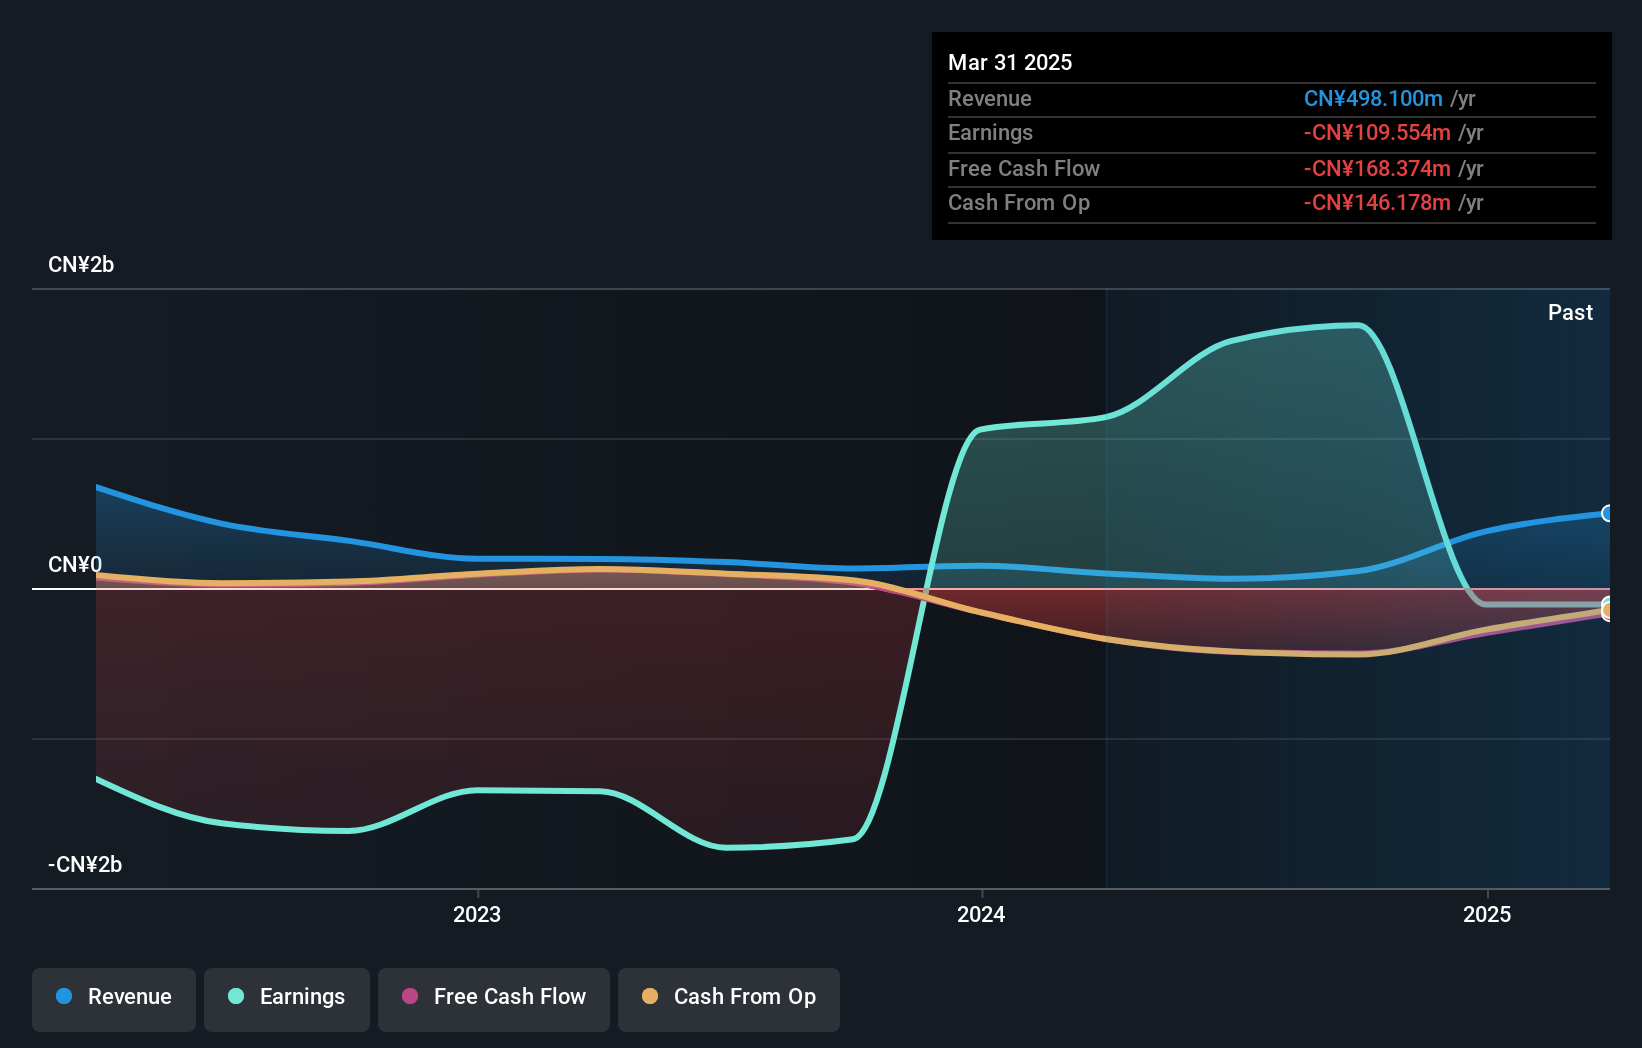Toggle the Cash From Op legend button
The height and width of the screenshot is (1048, 1642).
(729, 999)
